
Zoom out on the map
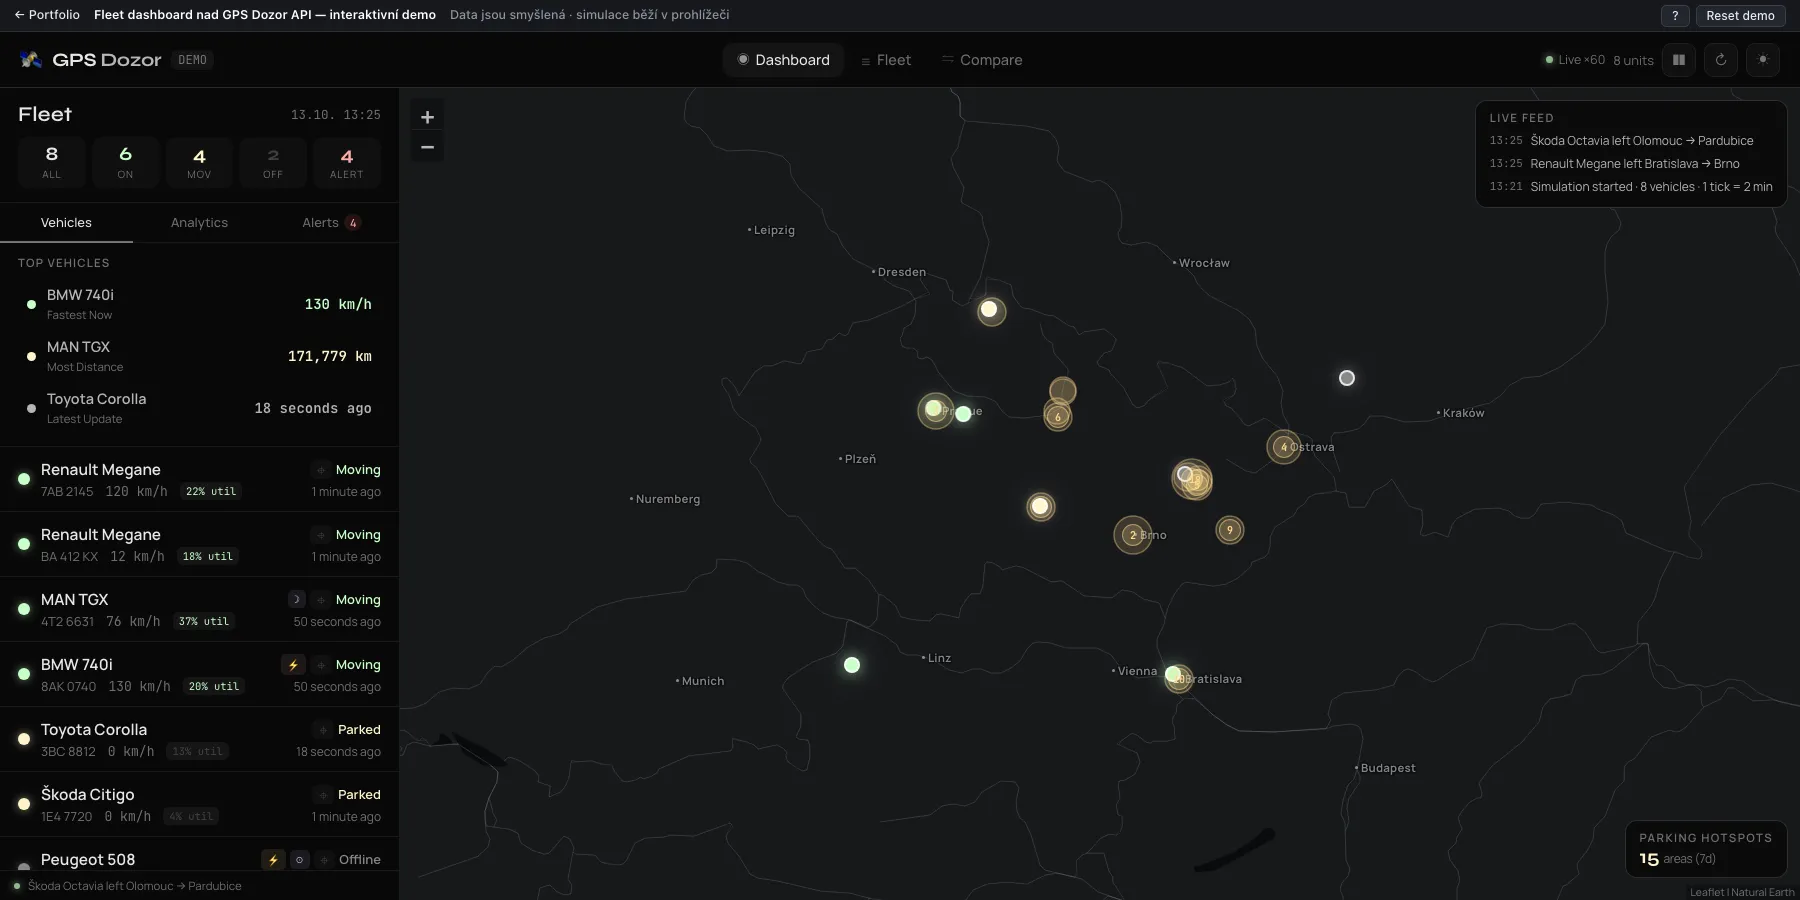[x=427, y=148]
